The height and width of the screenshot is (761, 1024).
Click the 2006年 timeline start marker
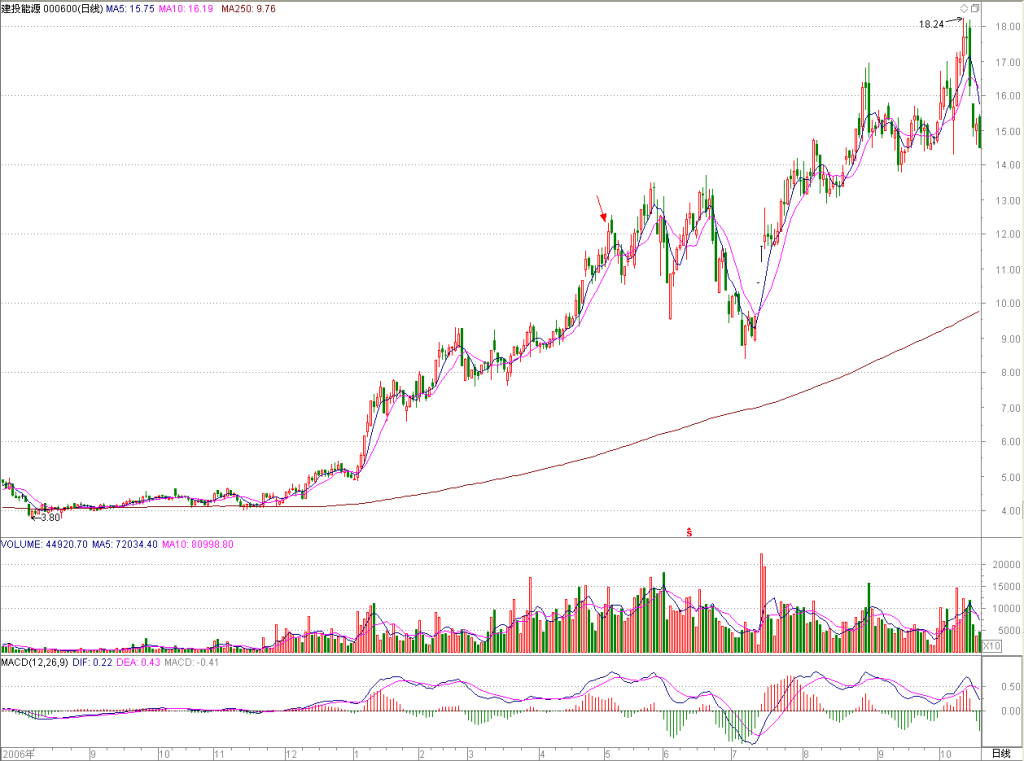[18, 754]
